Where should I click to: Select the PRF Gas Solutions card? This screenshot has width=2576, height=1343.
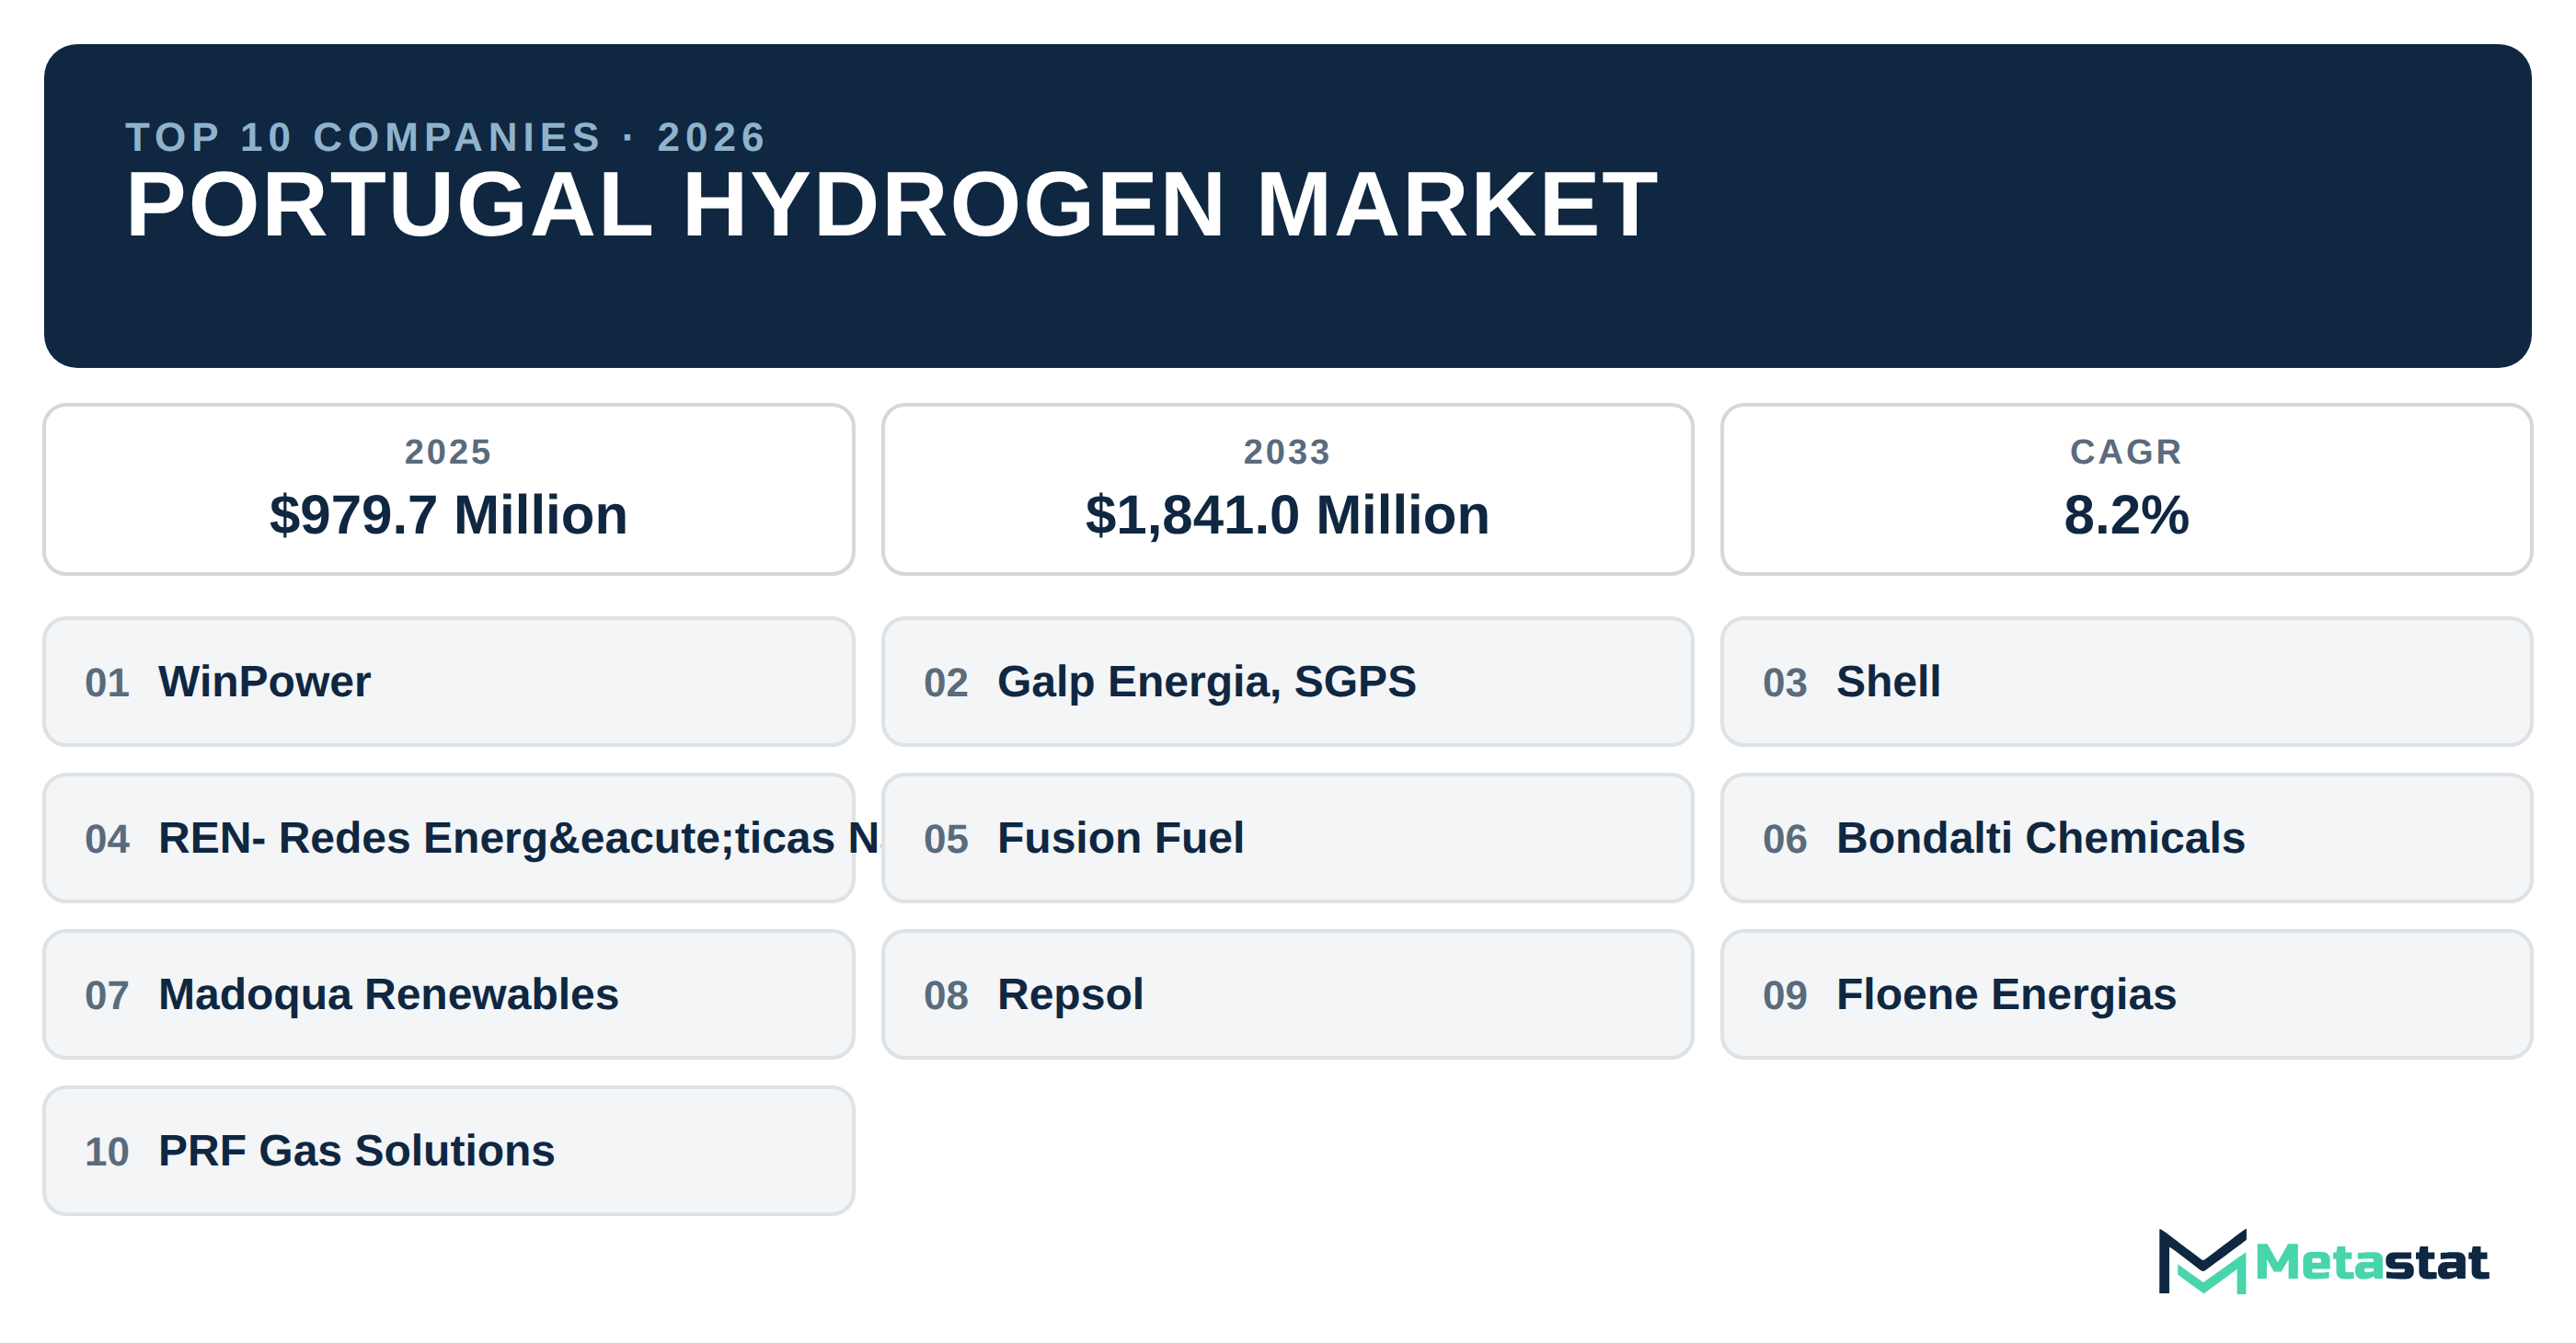click(x=448, y=1151)
